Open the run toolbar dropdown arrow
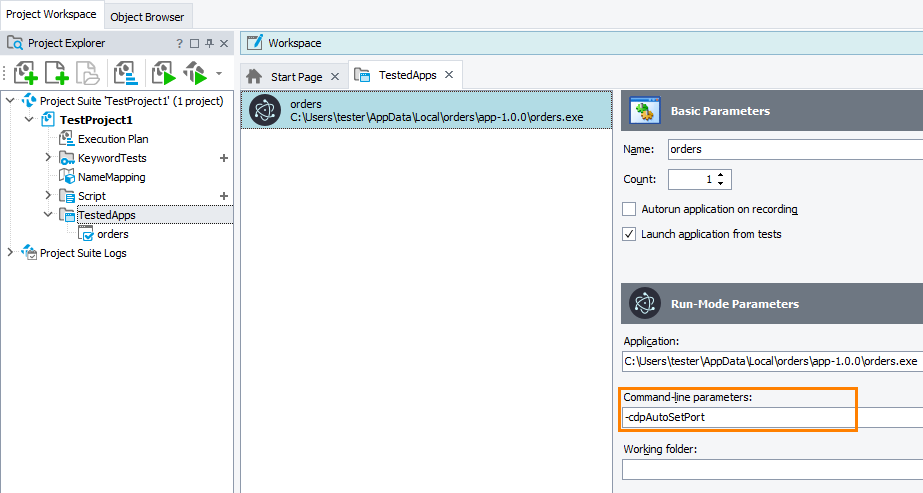 pos(218,73)
